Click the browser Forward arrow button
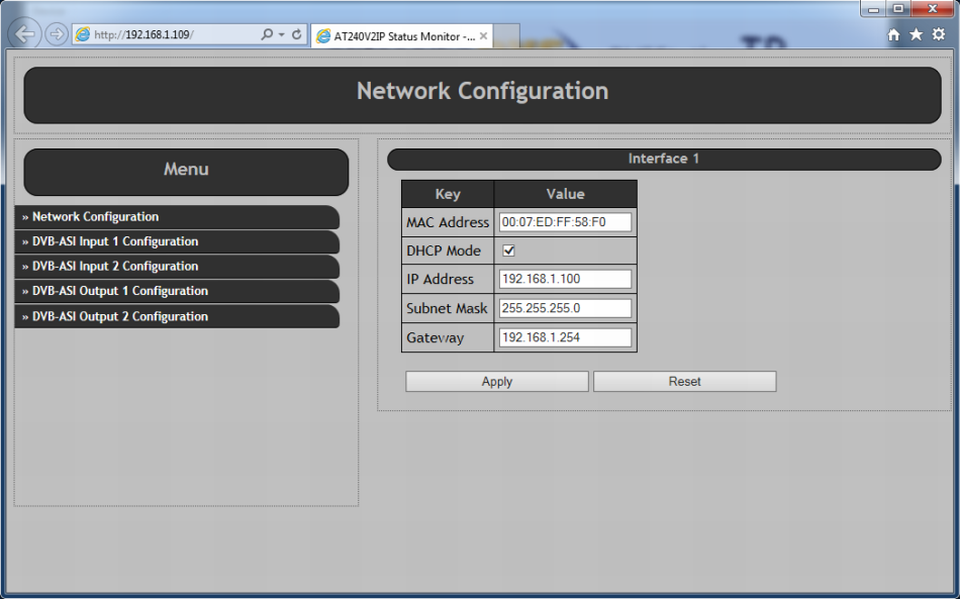Image resolution: width=960 pixels, height=599 pixels. coord(56,34)
